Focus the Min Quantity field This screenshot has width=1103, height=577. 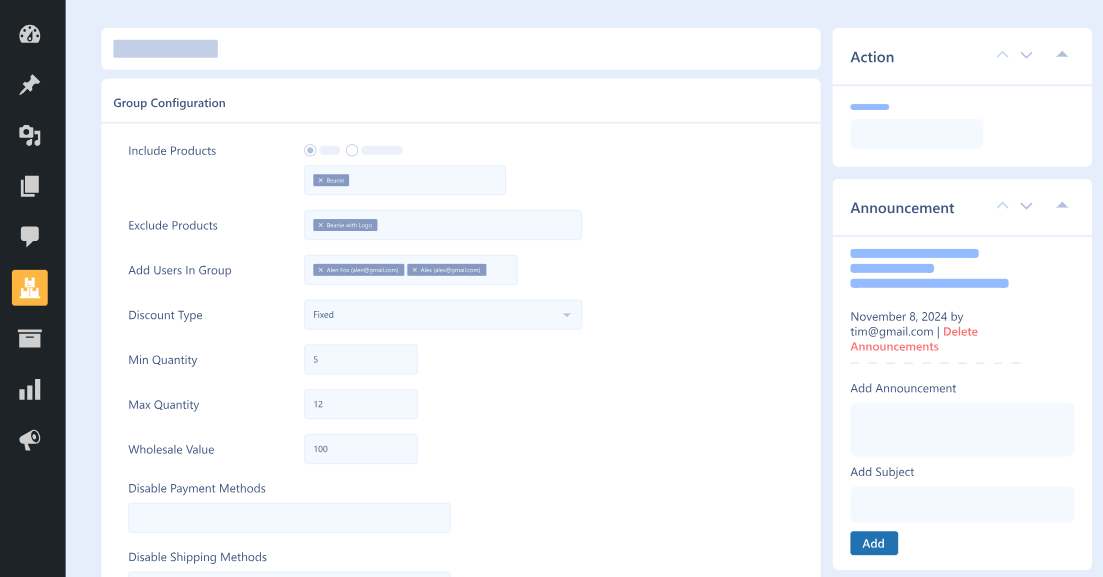tap(361, 360)
